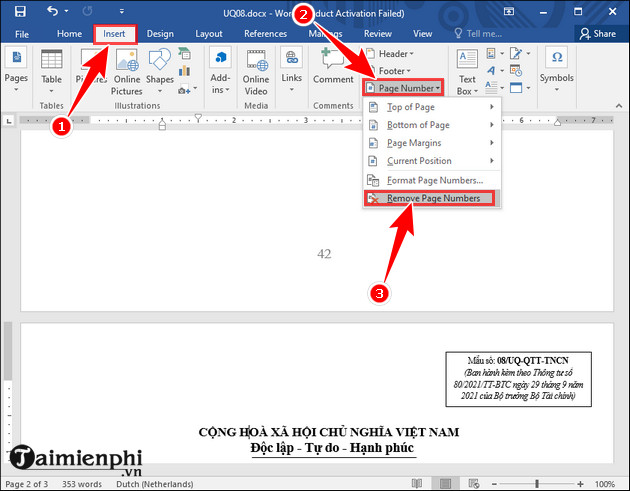This screenshot has height=491, width=630.
Task: Select the Insert tab
Action: pos(114,34)
